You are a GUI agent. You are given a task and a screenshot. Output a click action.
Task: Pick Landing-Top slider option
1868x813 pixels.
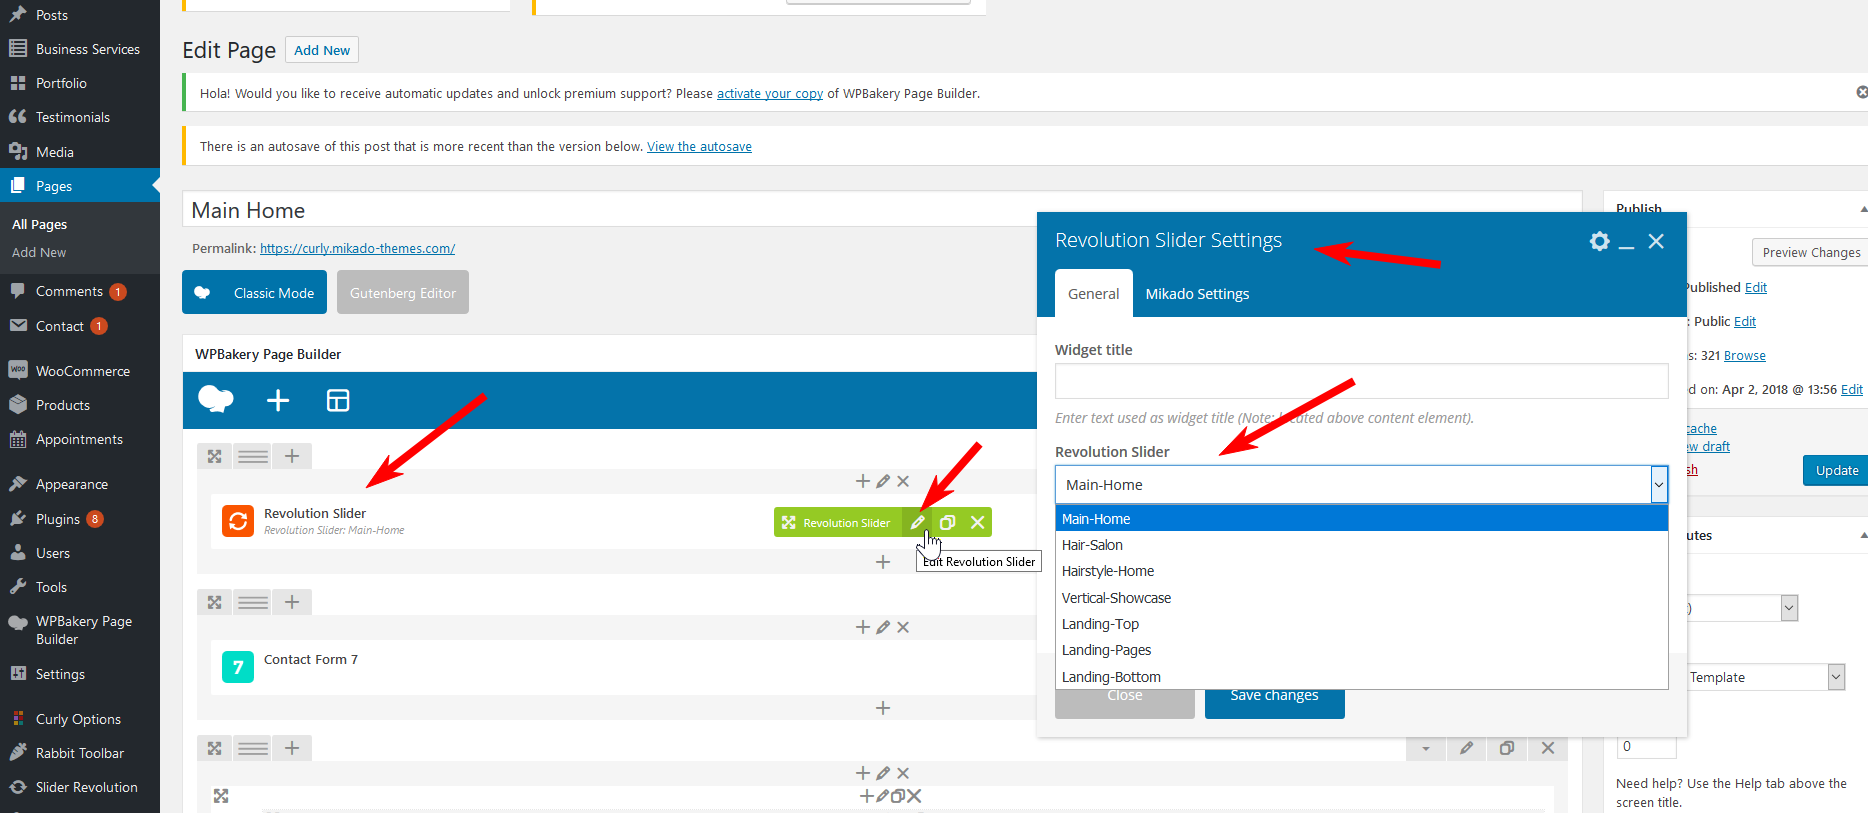[x=1361, y=624]
